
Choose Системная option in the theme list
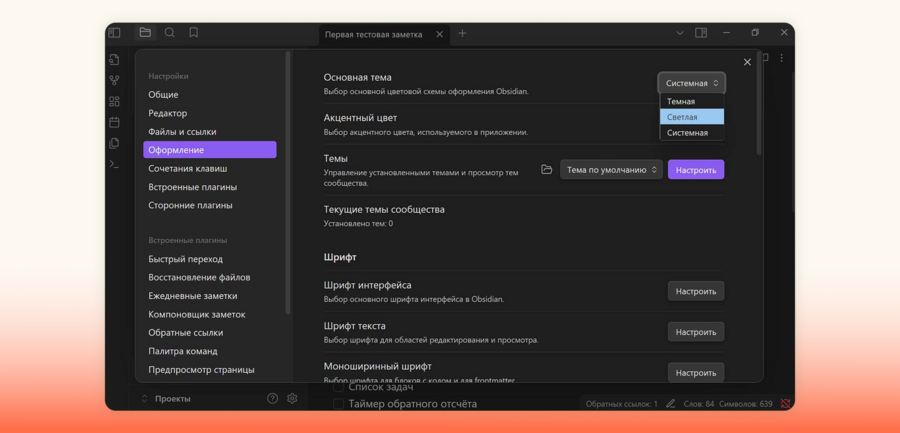point(692,133)
